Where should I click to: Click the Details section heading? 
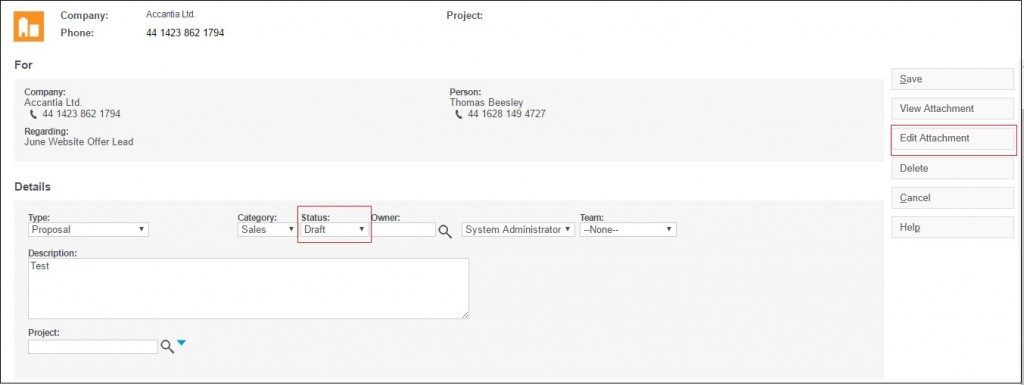(33, 187)
